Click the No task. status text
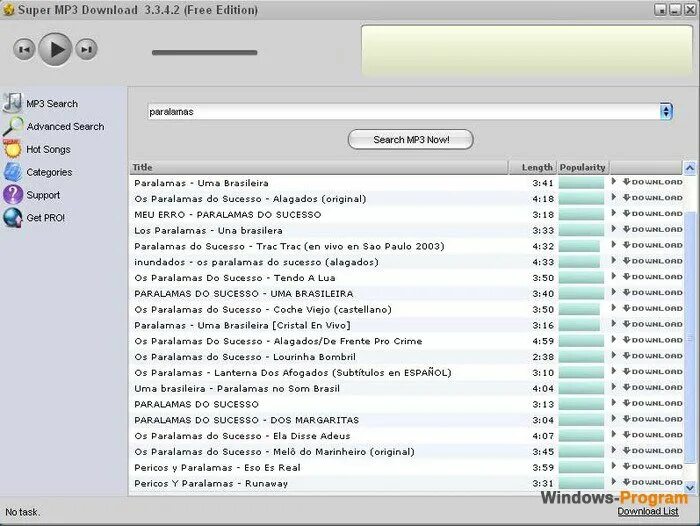 (22, 512)
